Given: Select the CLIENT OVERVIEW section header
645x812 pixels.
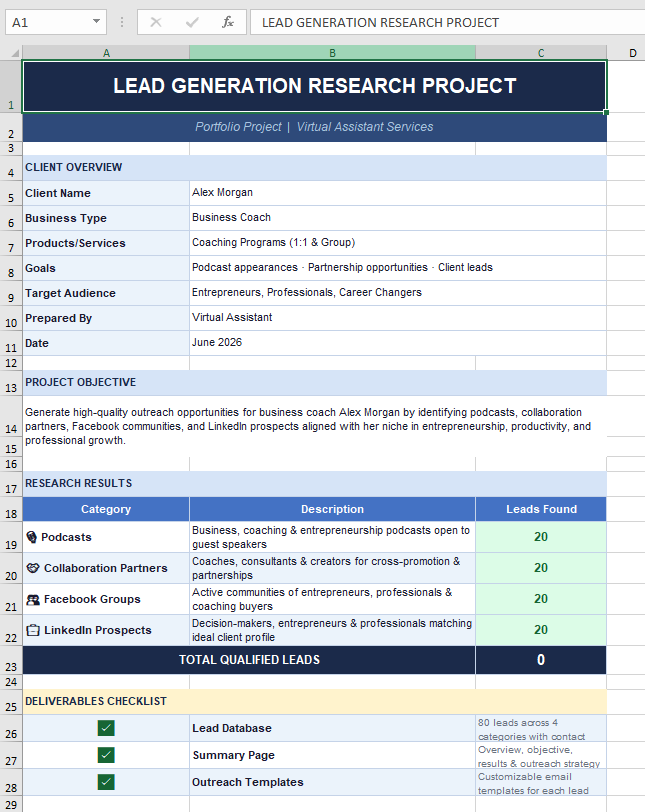Looking at the screenshot, I should tap(314, 167).
